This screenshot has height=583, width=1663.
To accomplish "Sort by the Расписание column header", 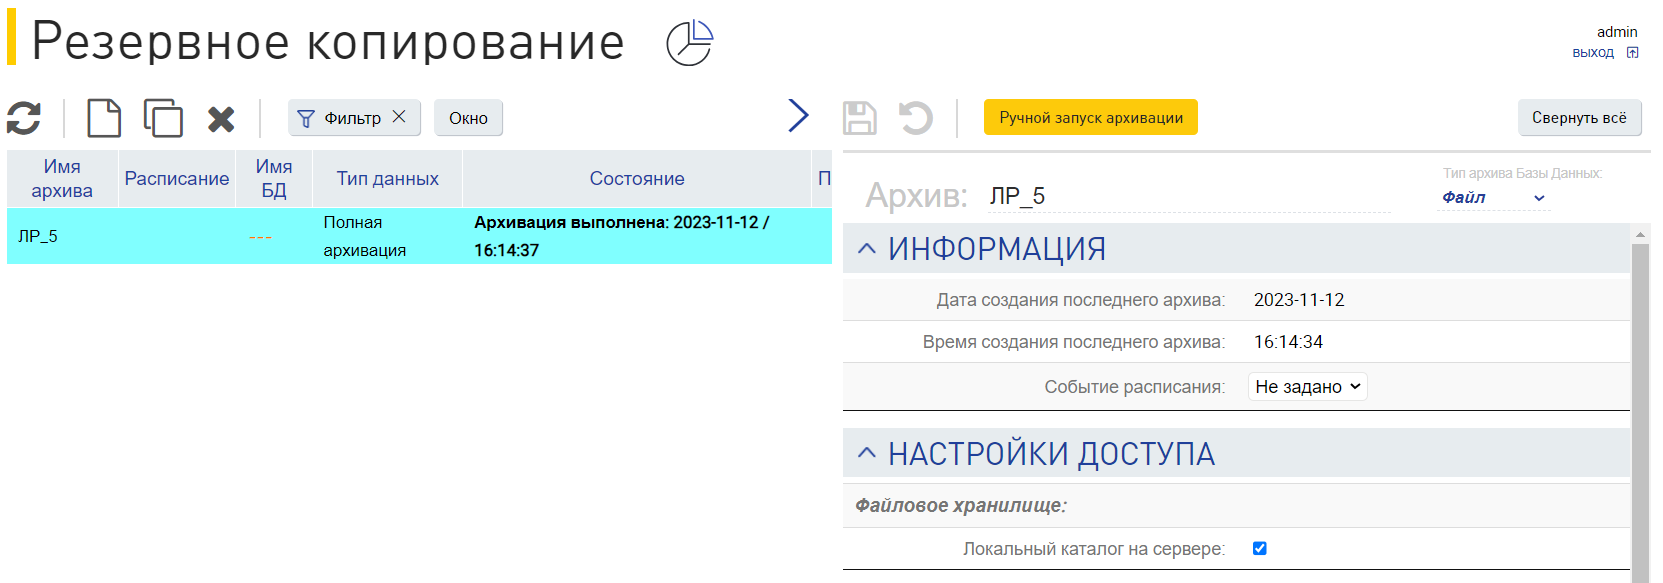I will 177,179.
